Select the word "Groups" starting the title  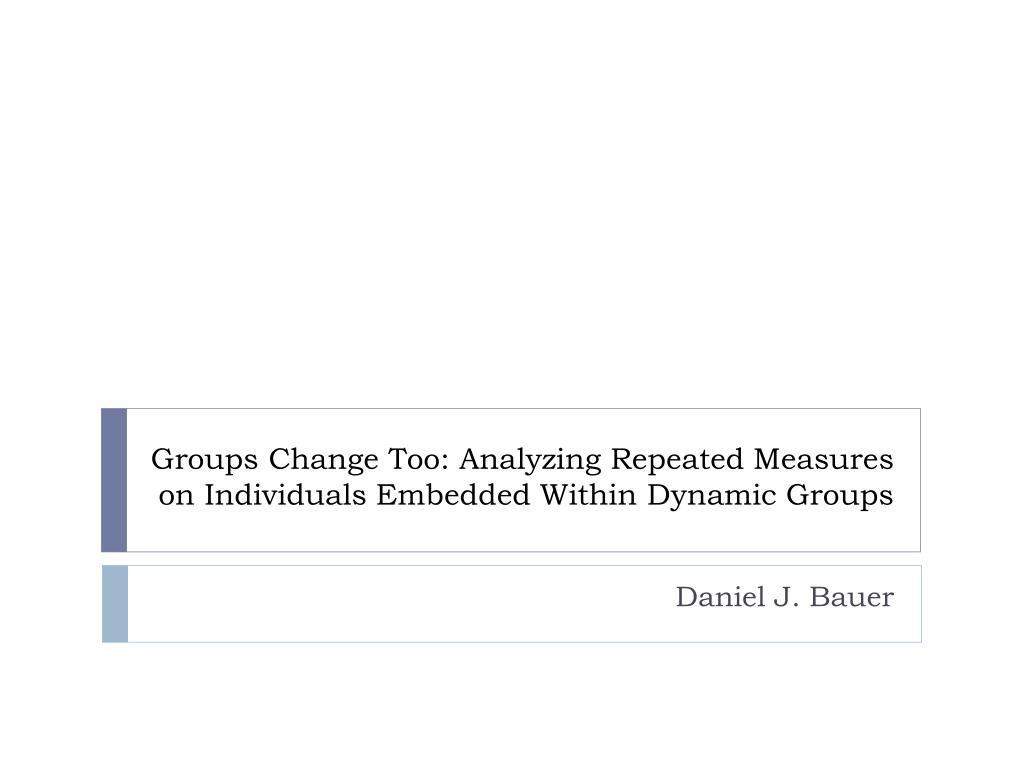204,460
